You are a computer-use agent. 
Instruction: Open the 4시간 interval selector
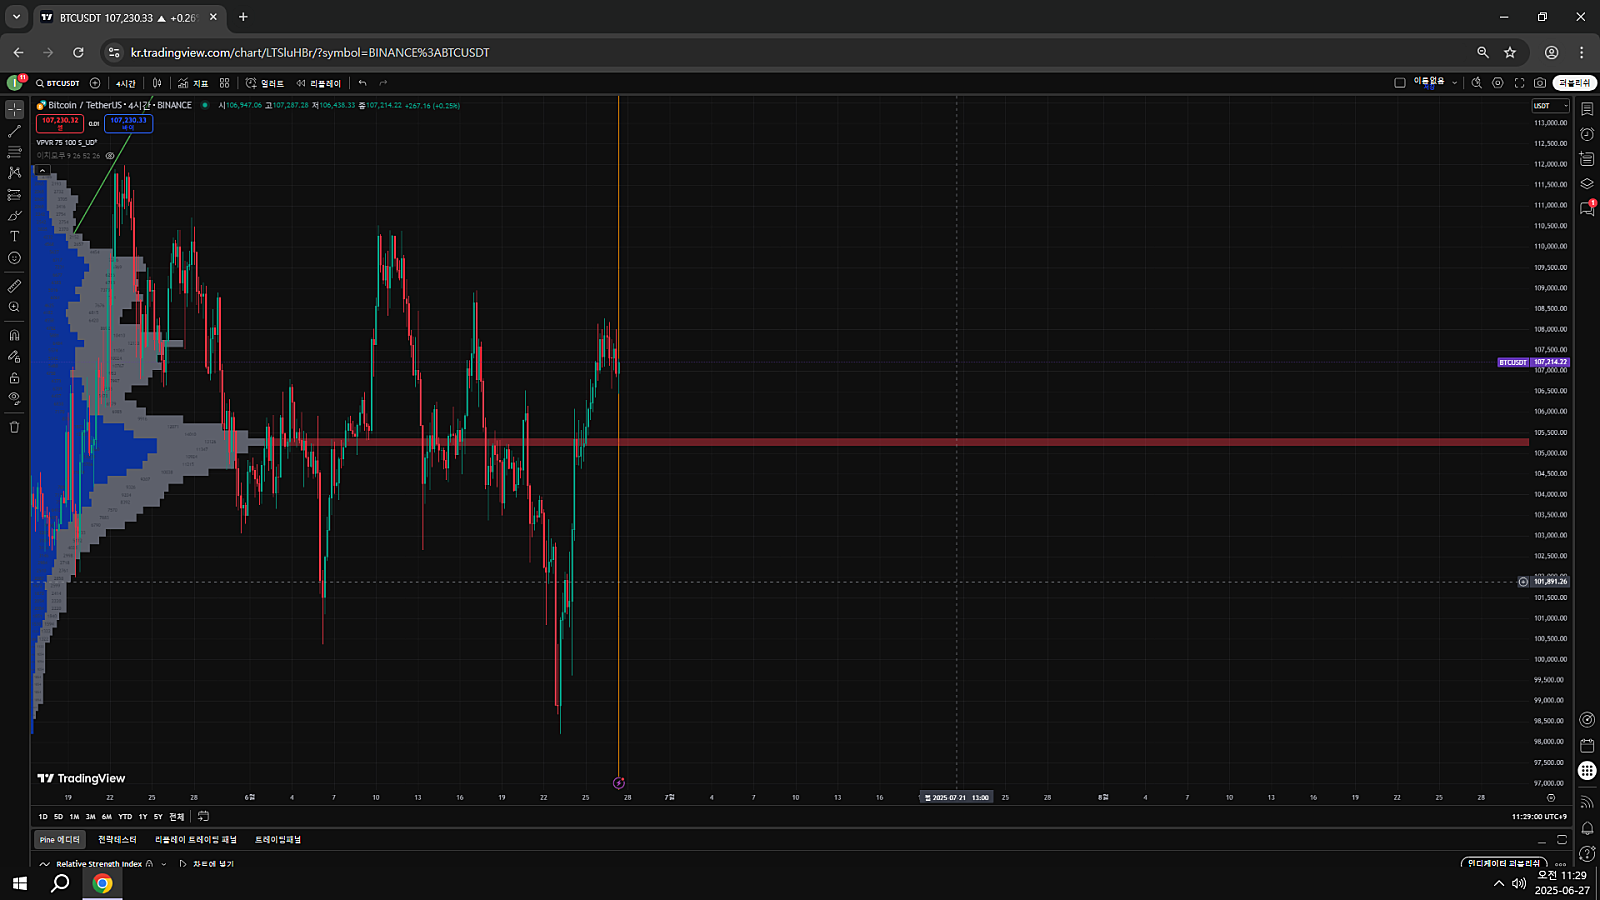(125, 83)
